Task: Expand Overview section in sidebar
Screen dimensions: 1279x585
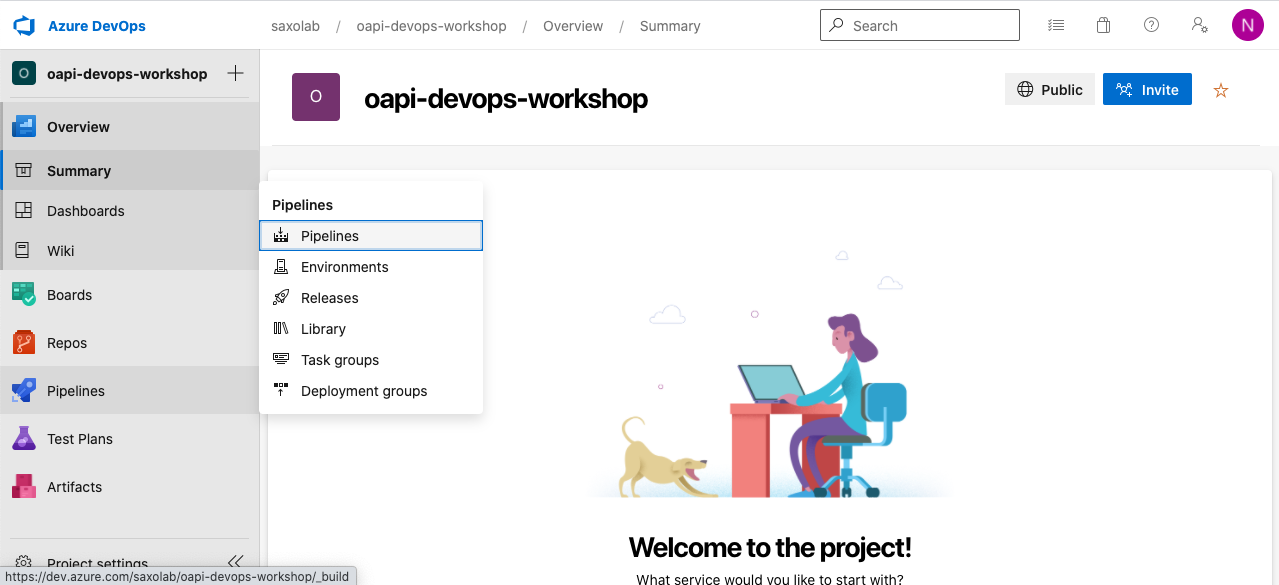Action: tap(130, 127)
